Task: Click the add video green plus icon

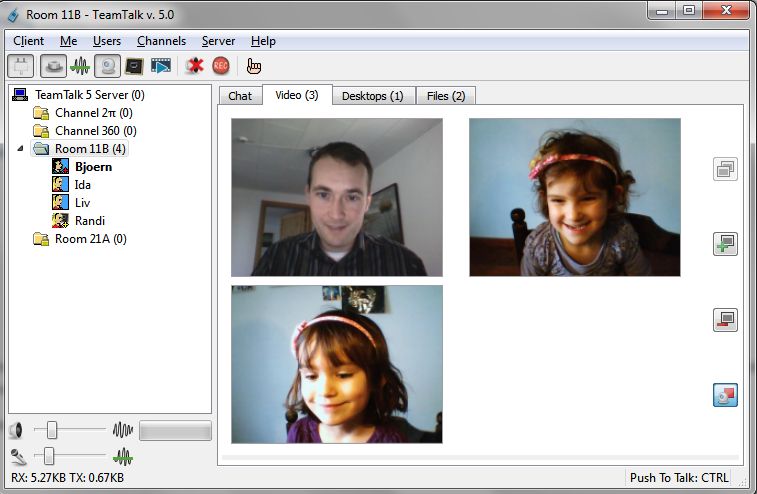Action: point(725,244)
